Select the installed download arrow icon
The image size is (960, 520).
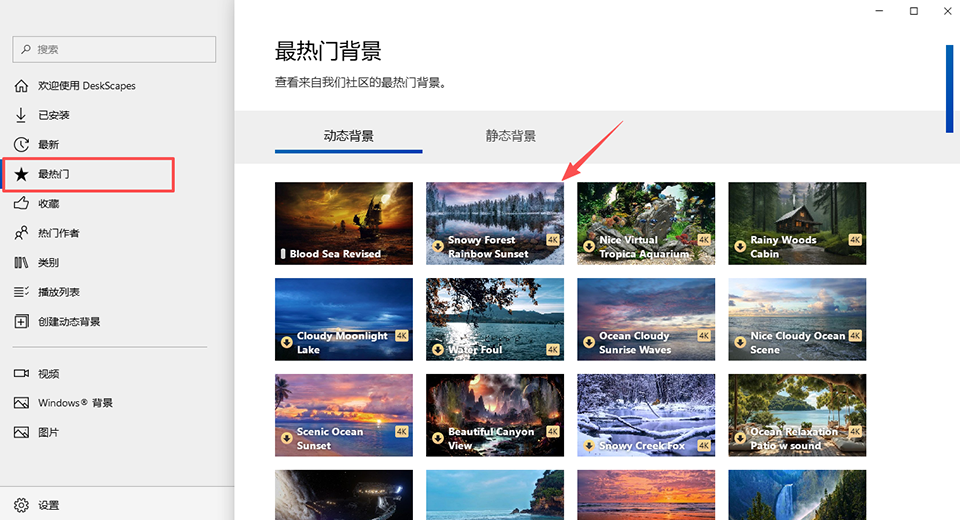(x=21, y=115)
